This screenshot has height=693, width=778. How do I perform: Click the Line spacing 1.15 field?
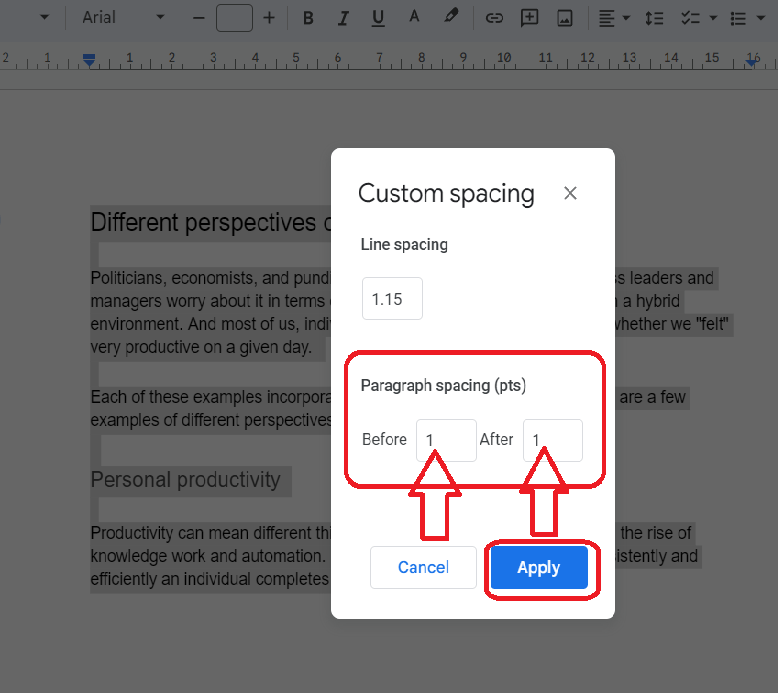(392, 299)
